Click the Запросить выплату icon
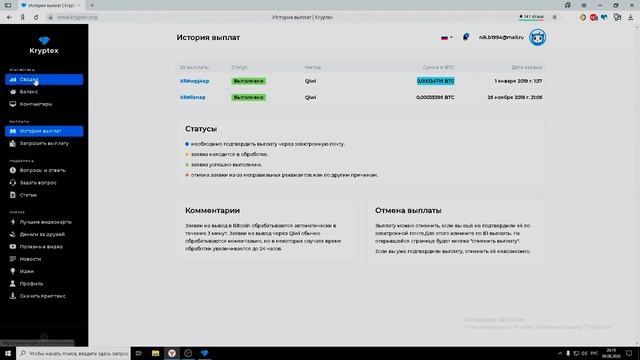The image size is (640, 360). coord(13,143)
